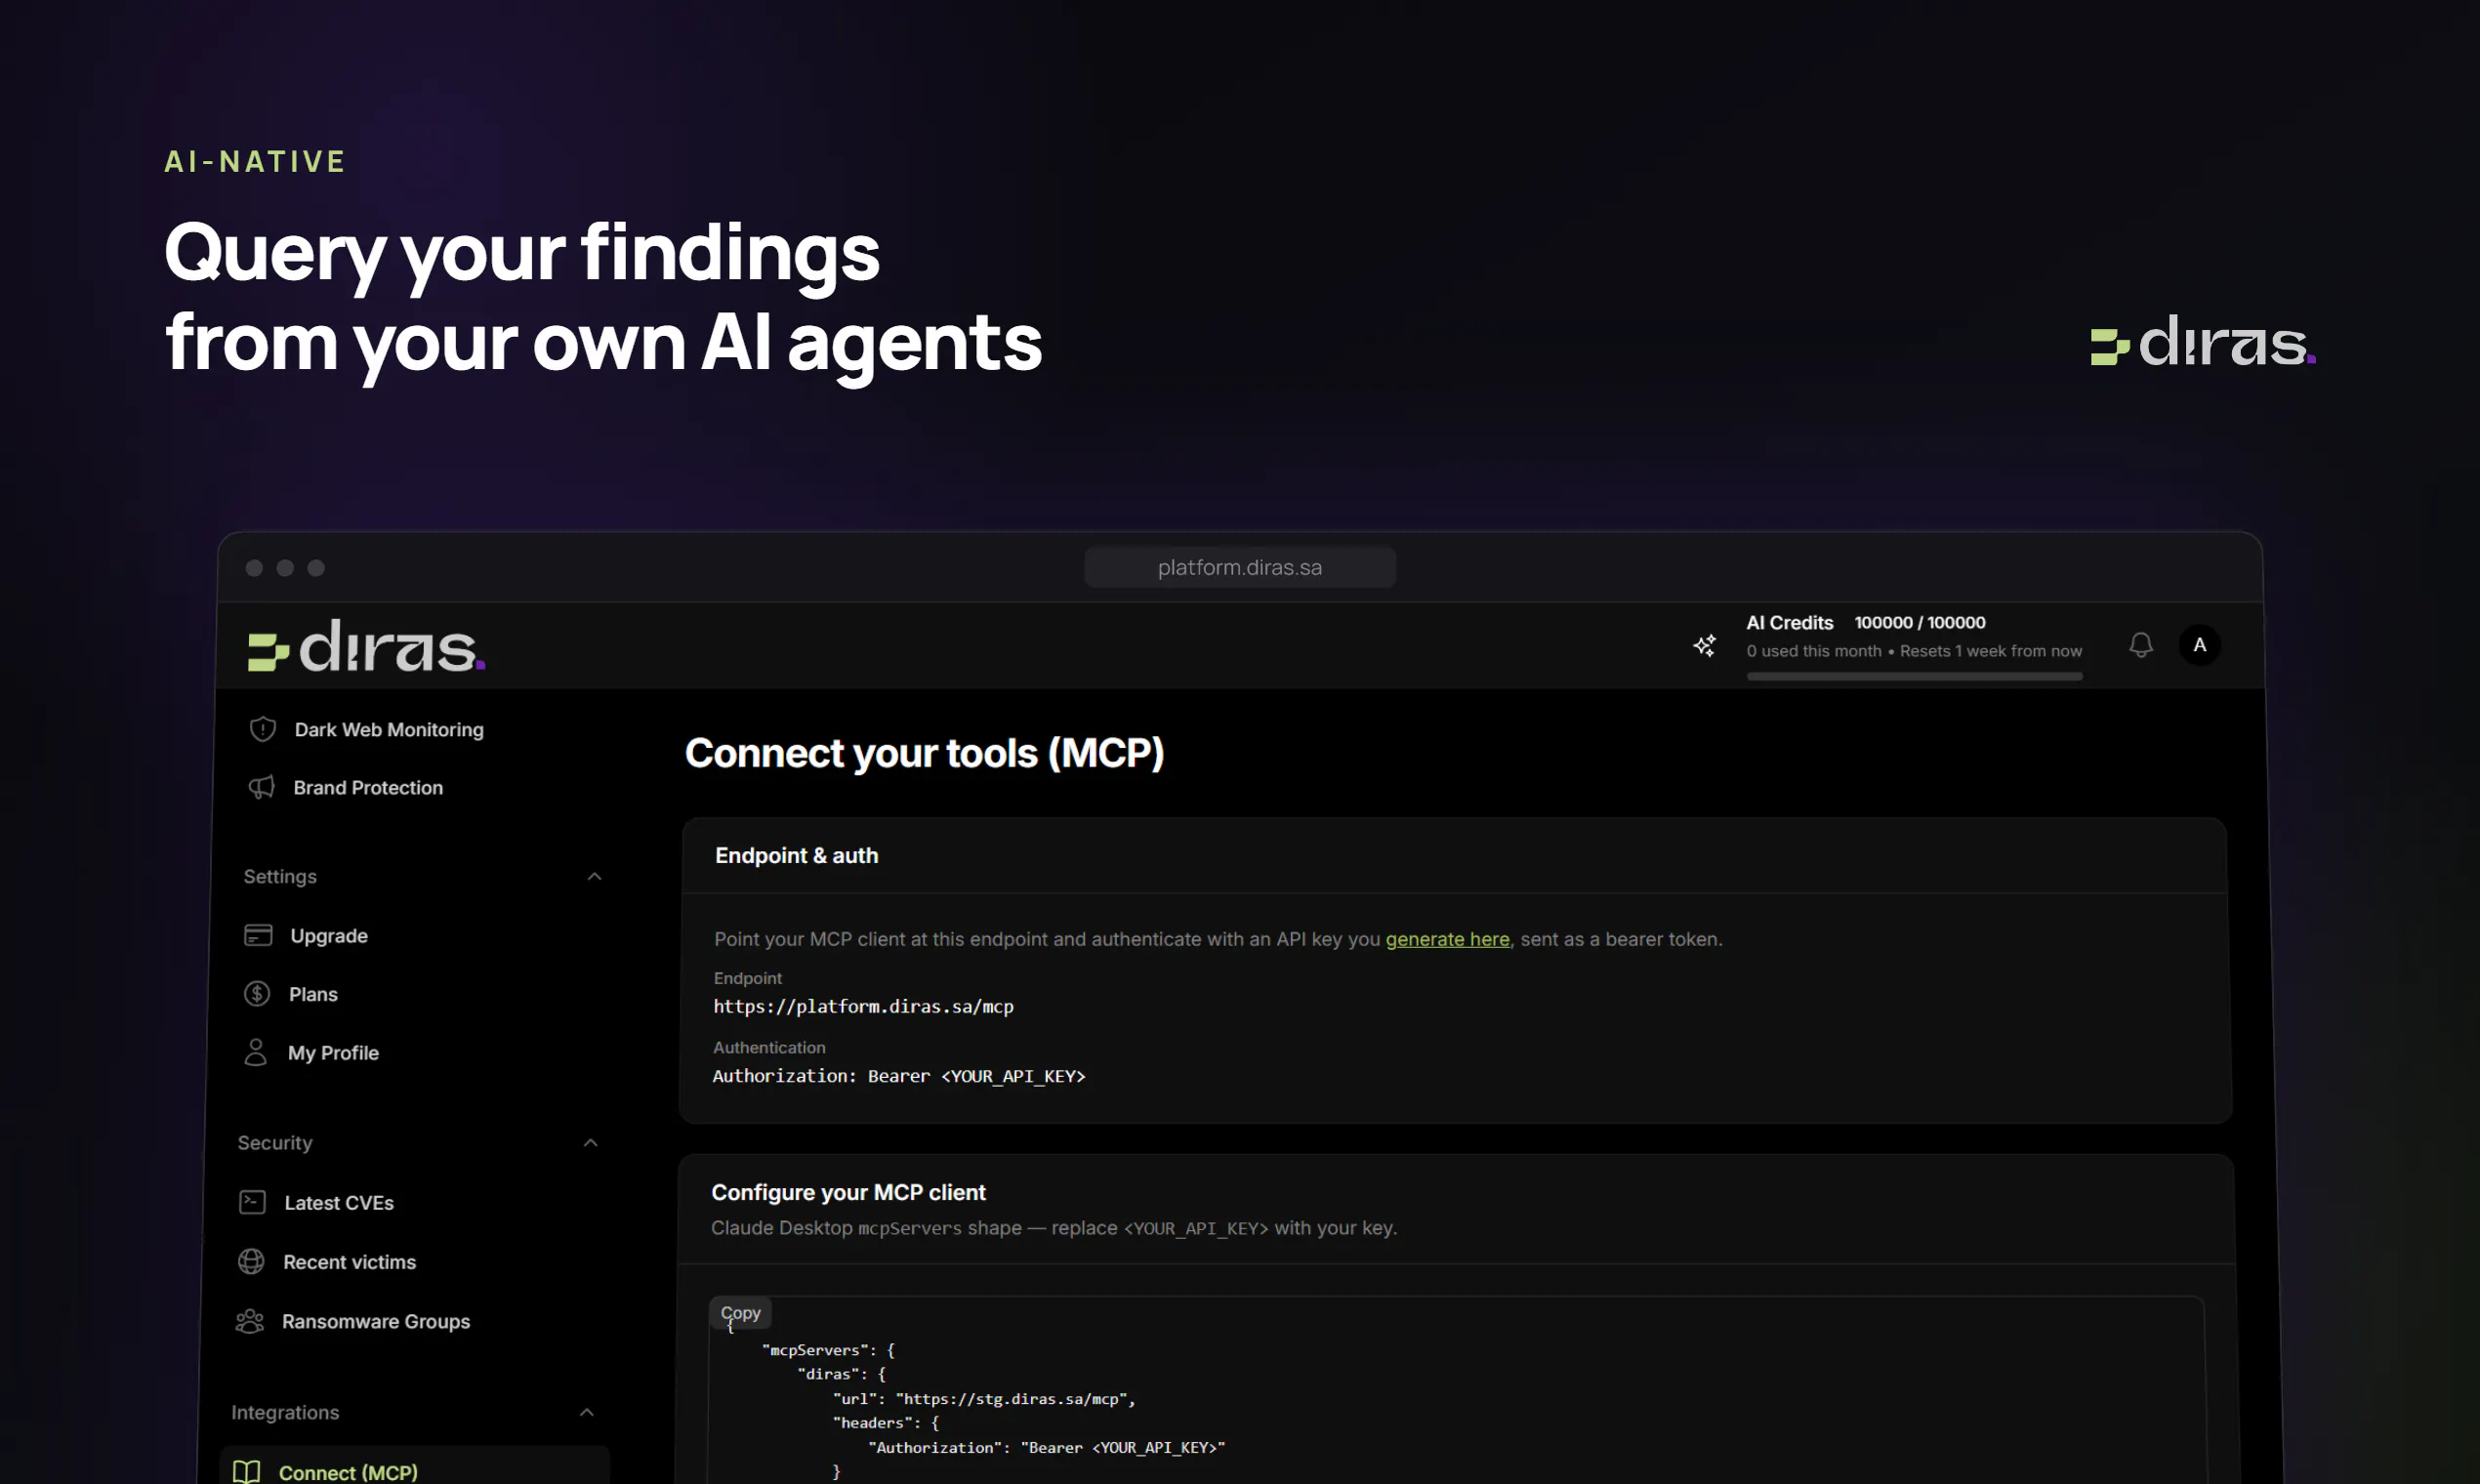This screenshot has width=2480, height=1484.
Task: Click the Plans dollar icon
Action: (x=257, y=994)
